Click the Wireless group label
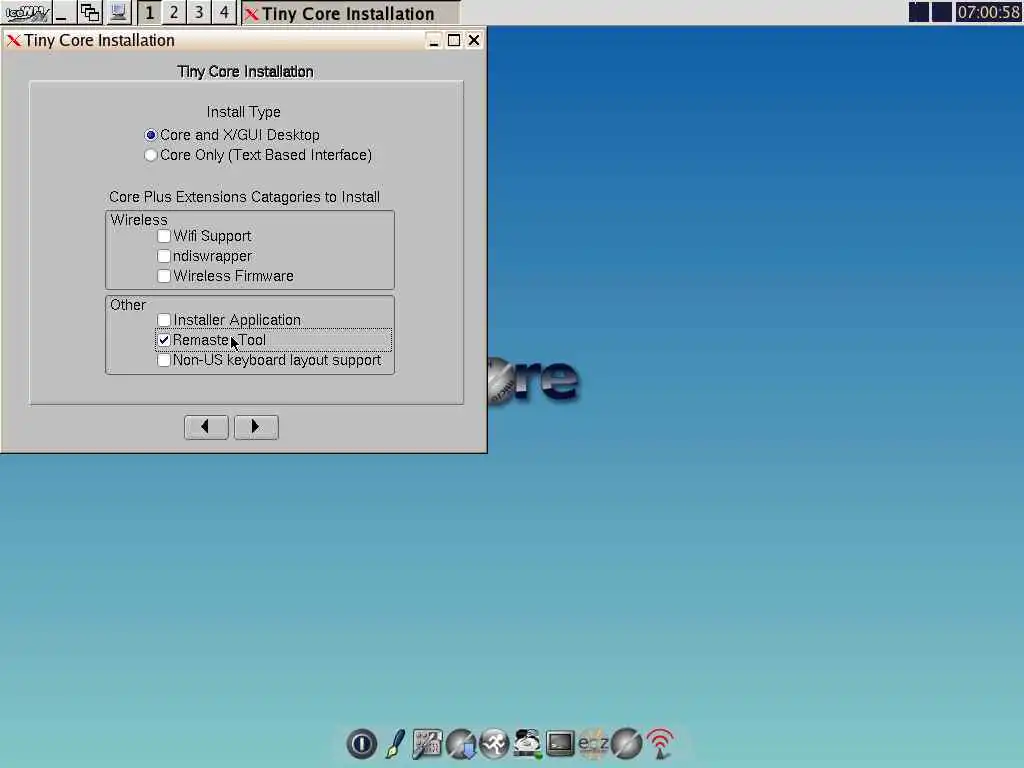This screenshot has width=1024, height=768. click(138, 220)
